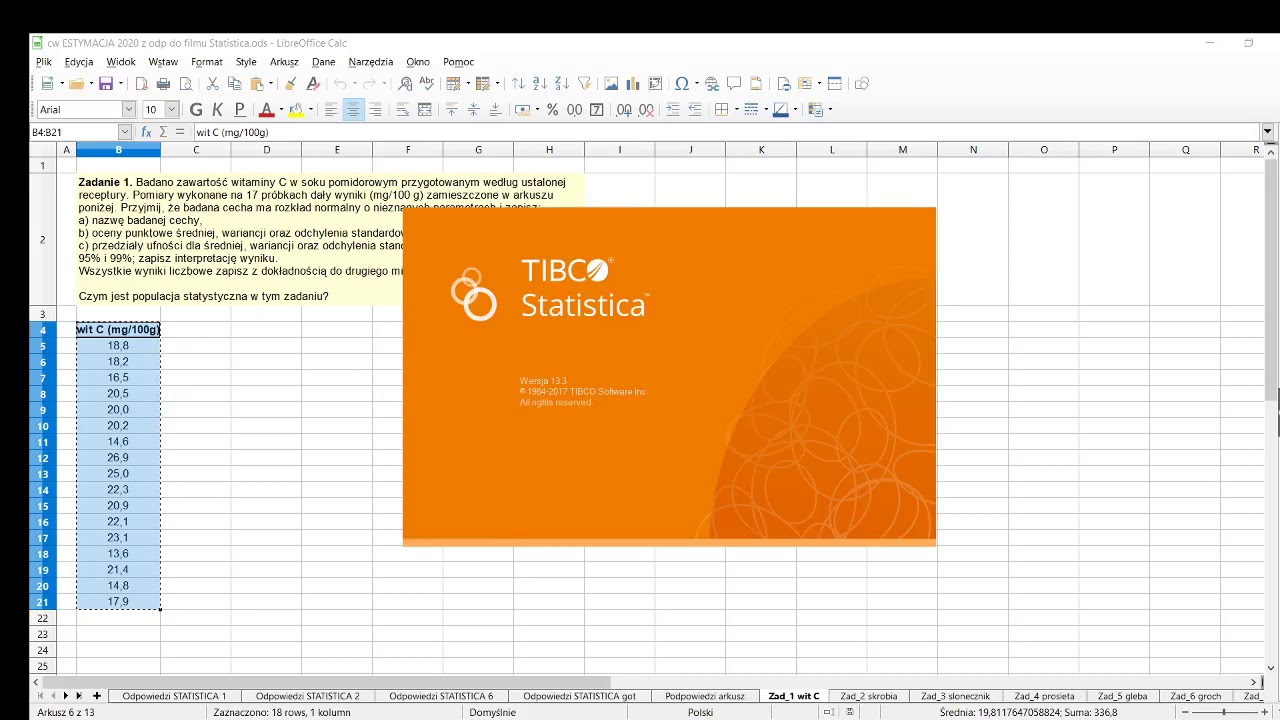Viewport: 1280px width, 720px height.
Task: Click the Polski language status field
Action: click(x=700, y=712)
